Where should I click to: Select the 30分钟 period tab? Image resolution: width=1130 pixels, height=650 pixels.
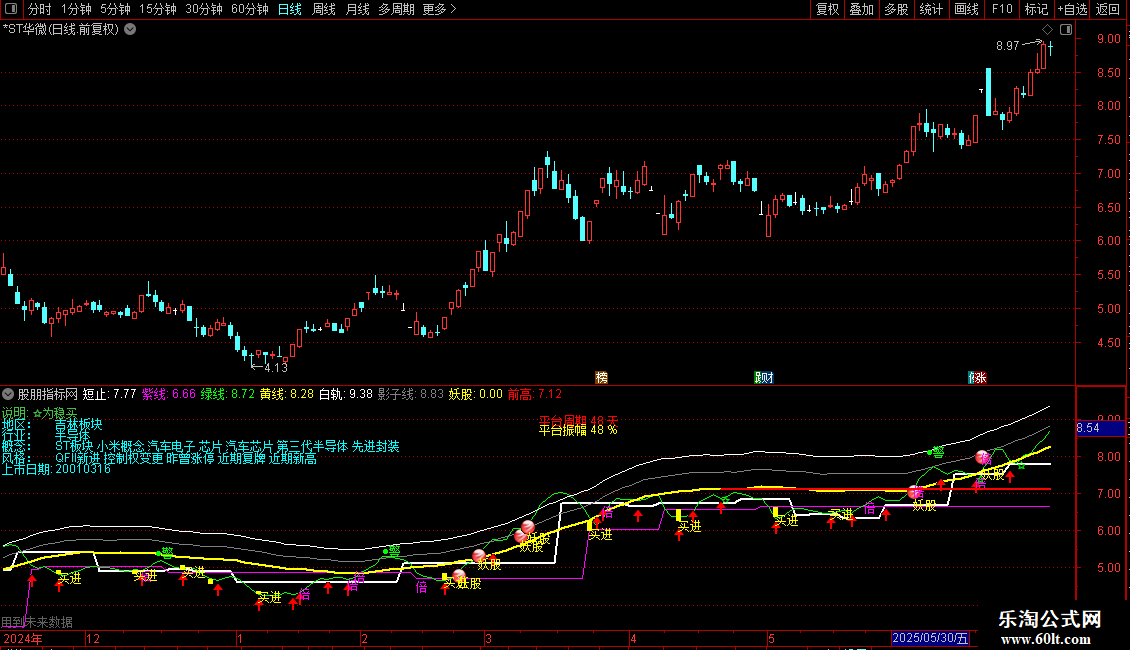(x=204, y=9)
